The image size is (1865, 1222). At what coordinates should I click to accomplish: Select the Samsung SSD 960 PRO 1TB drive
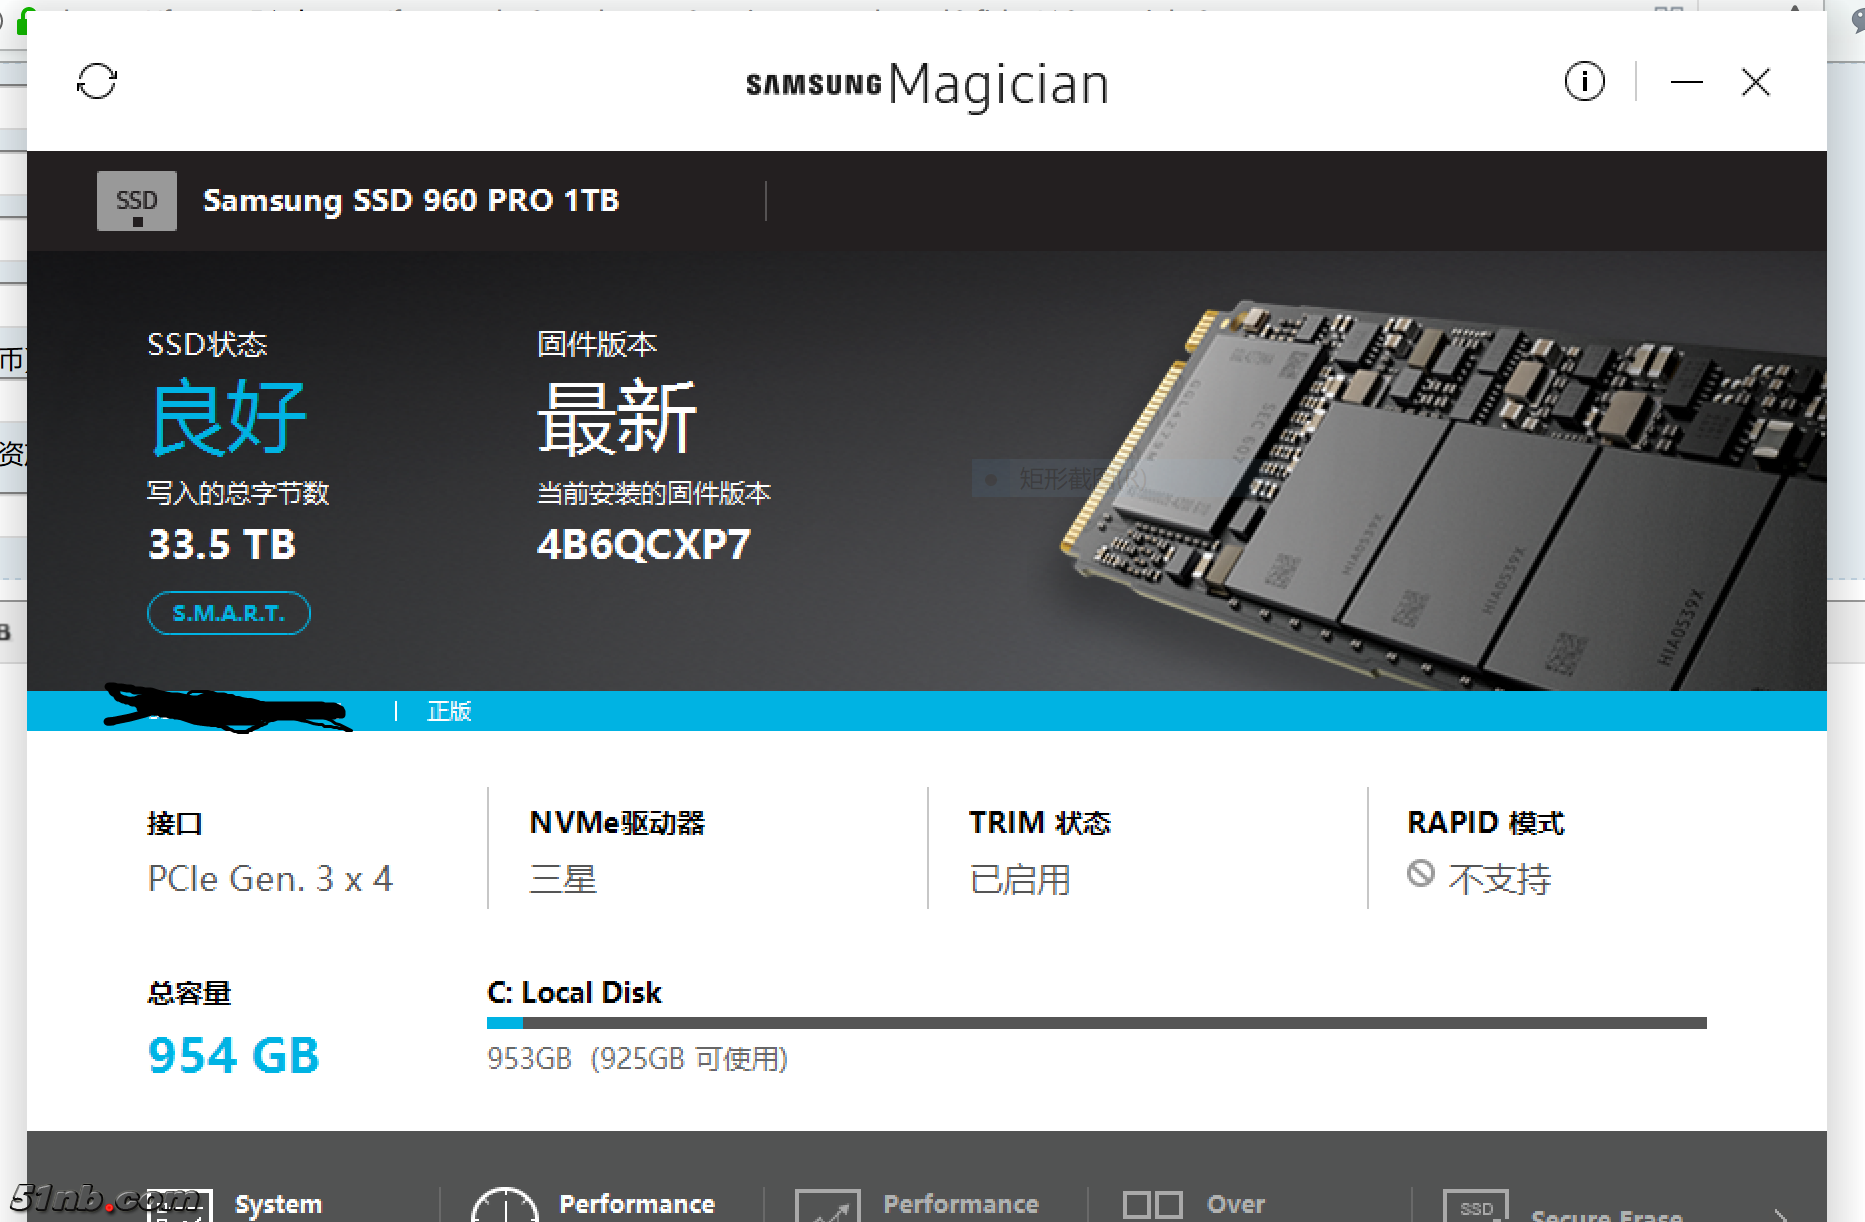[x=411, y=201]
